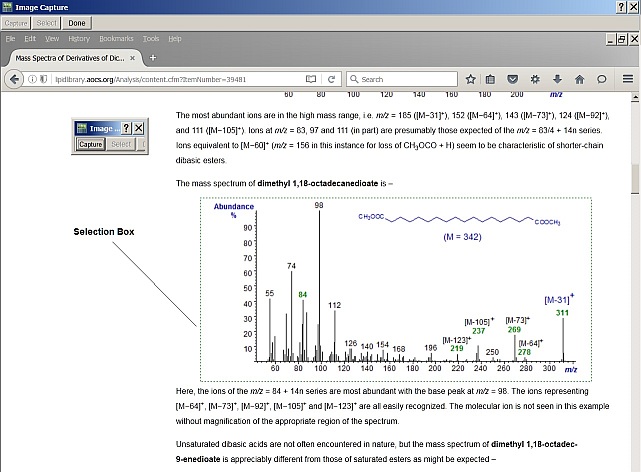Open the Tools menu
641x472 pixels.
[151, 38]
